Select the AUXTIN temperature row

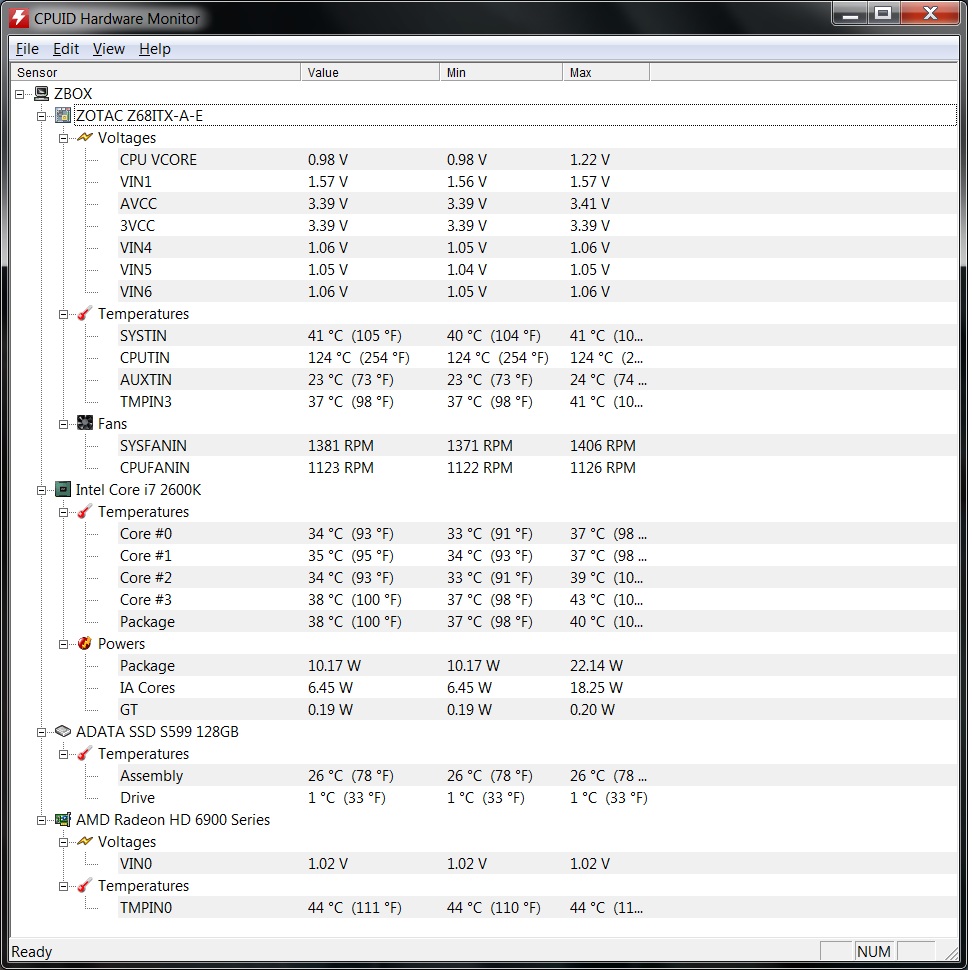(537, 379)
